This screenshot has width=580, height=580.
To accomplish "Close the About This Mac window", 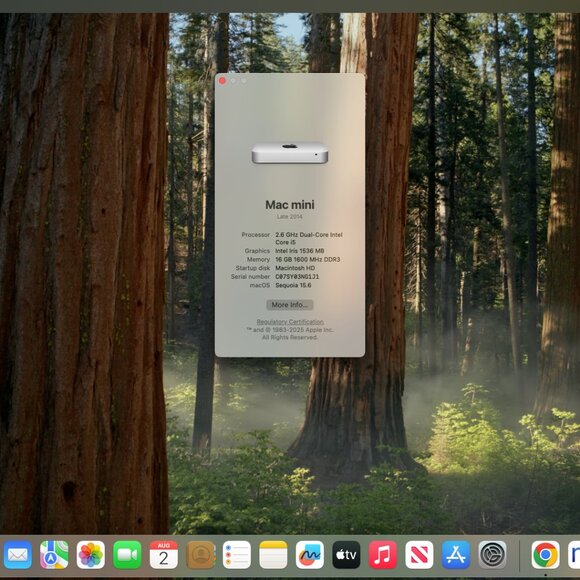I will click(222, 81).
